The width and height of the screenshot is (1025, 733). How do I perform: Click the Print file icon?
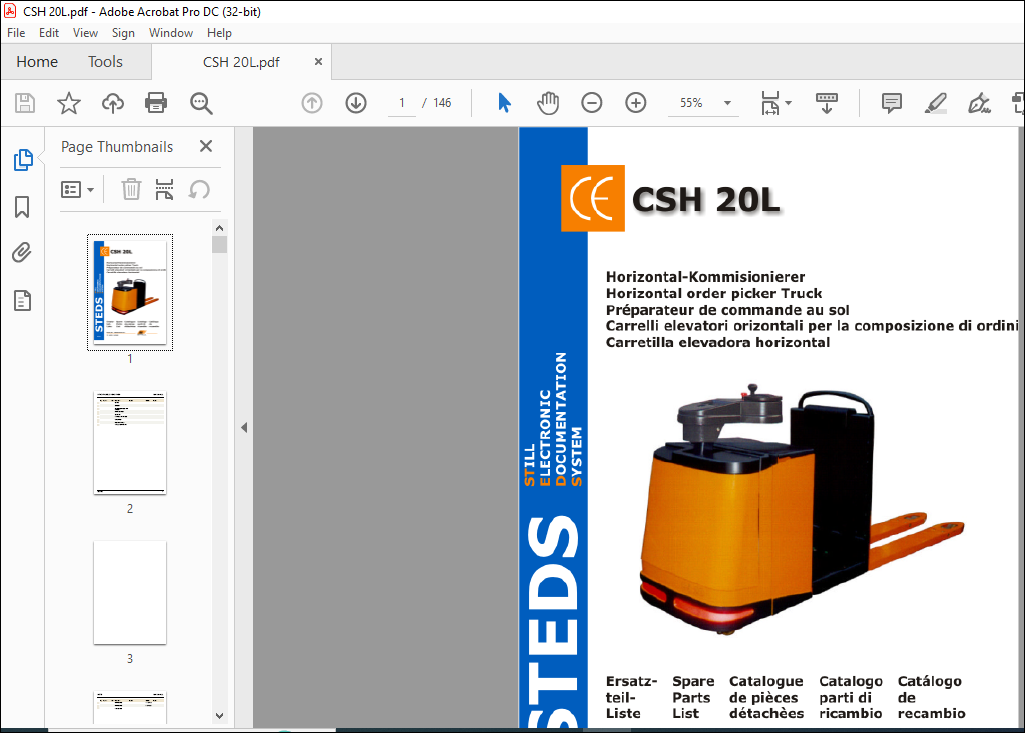click(x=156, y=103)
